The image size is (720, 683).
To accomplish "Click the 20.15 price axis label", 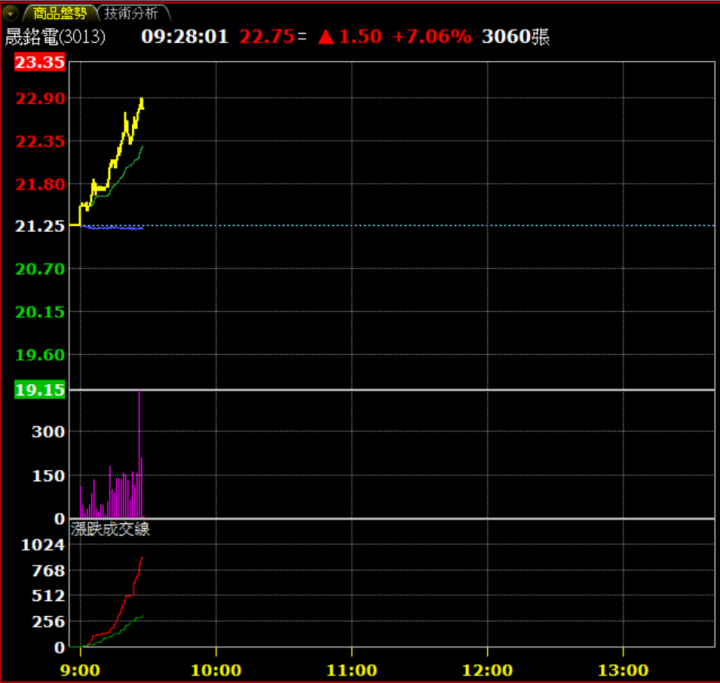I will coord(40,312).
